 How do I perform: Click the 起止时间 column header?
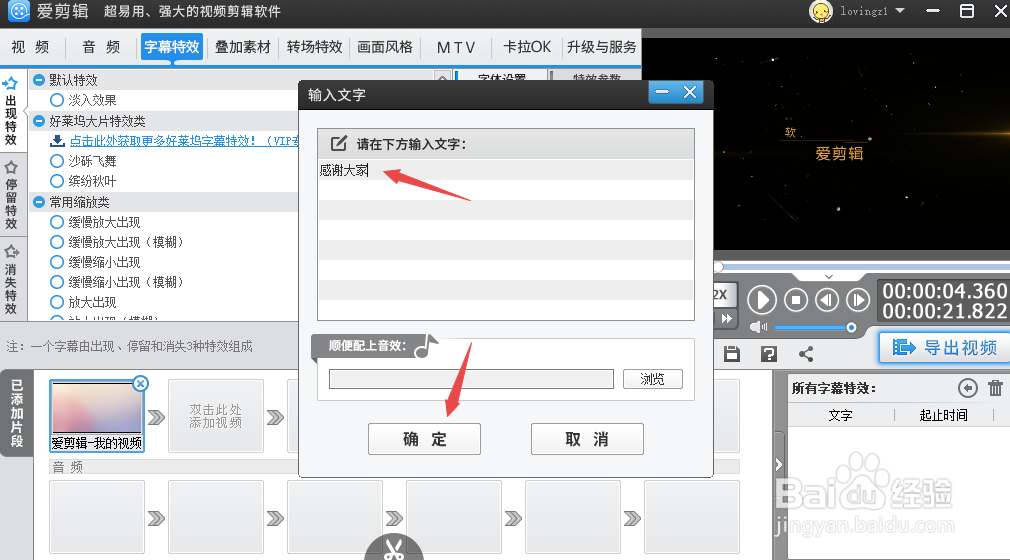click(944, 415)
